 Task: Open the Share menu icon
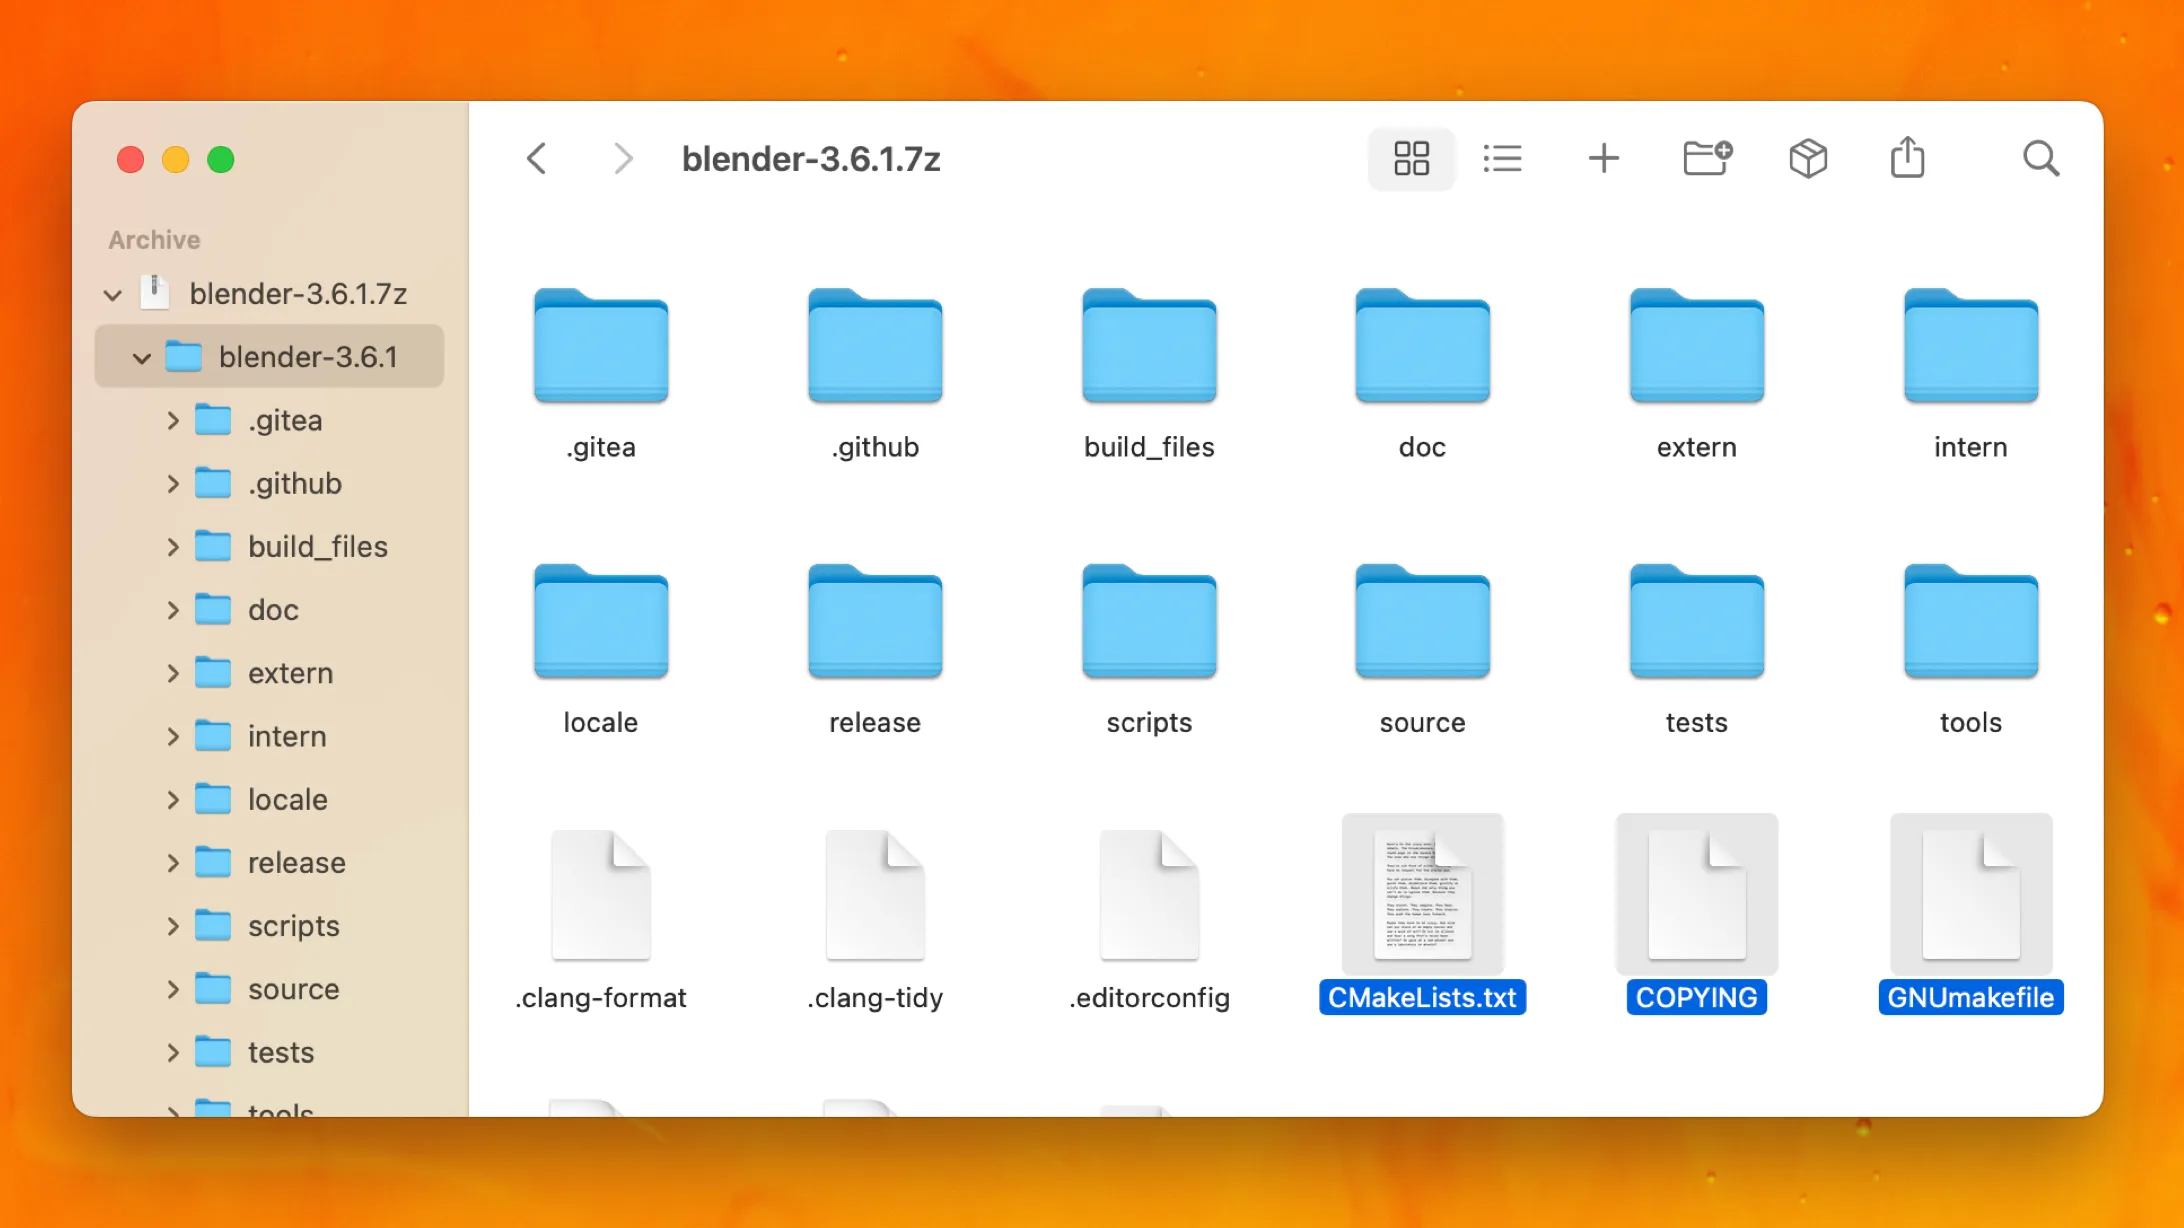pyautogui.click(x=1908, y=157)
